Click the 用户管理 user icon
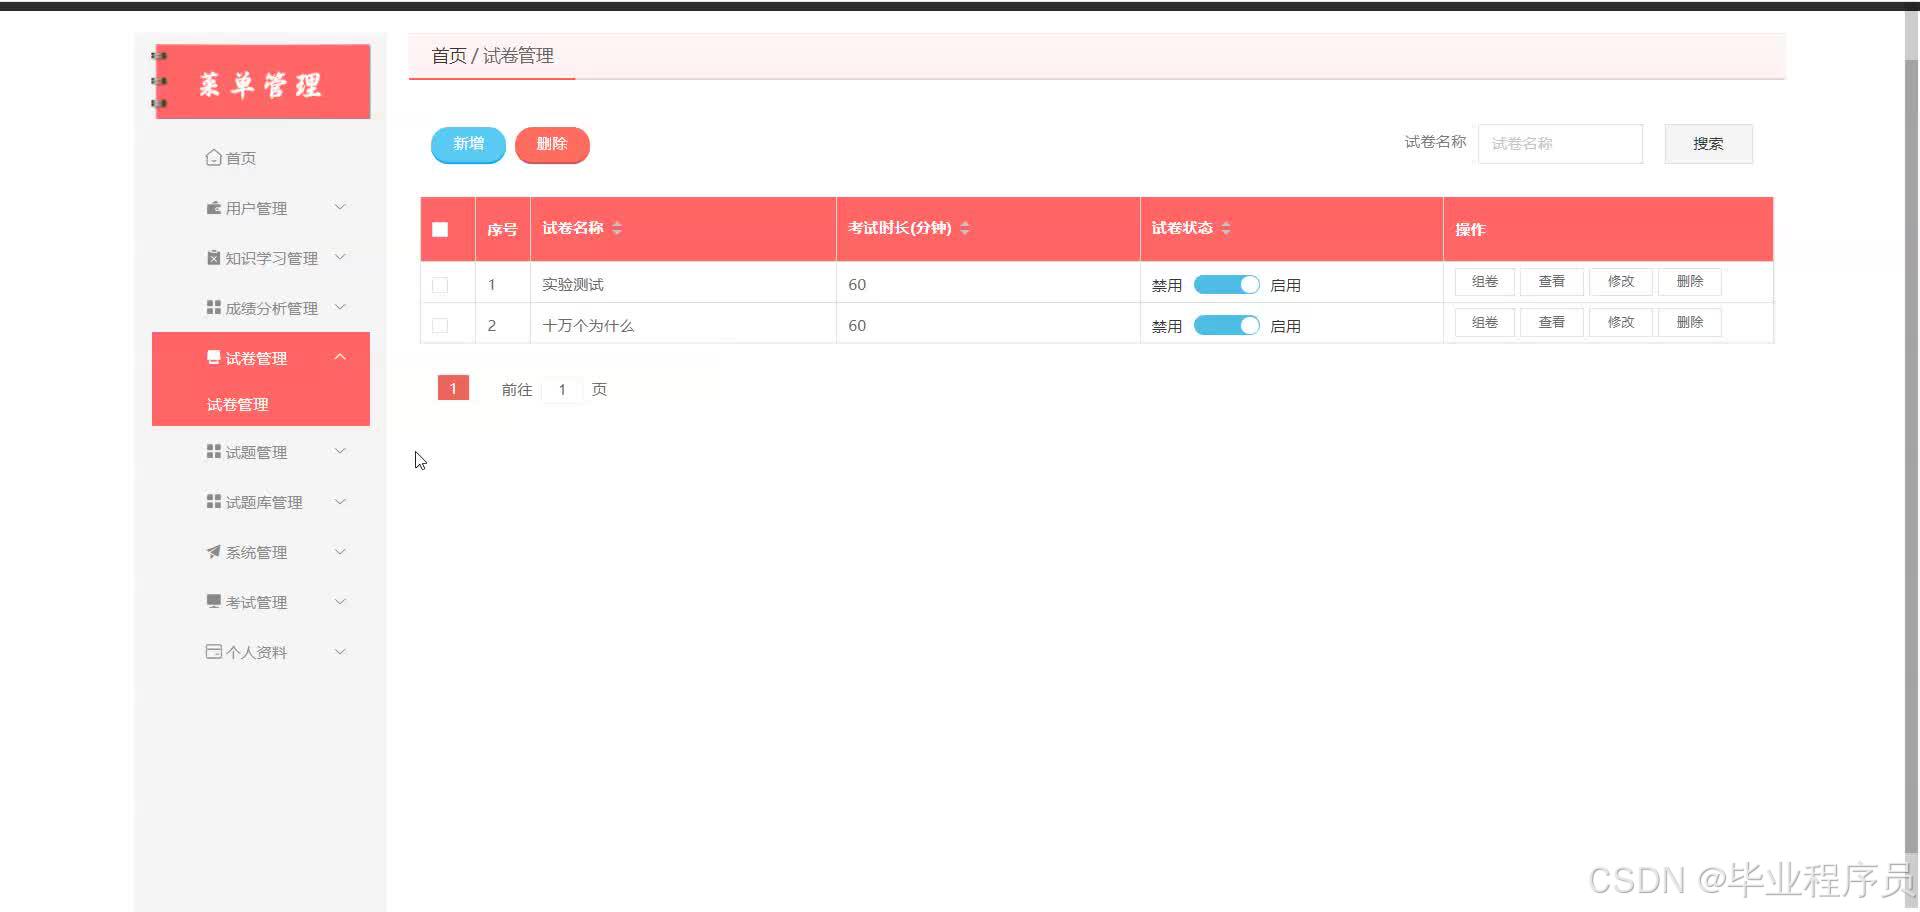This screenshot has height=912, width=1920. (213, 207)
